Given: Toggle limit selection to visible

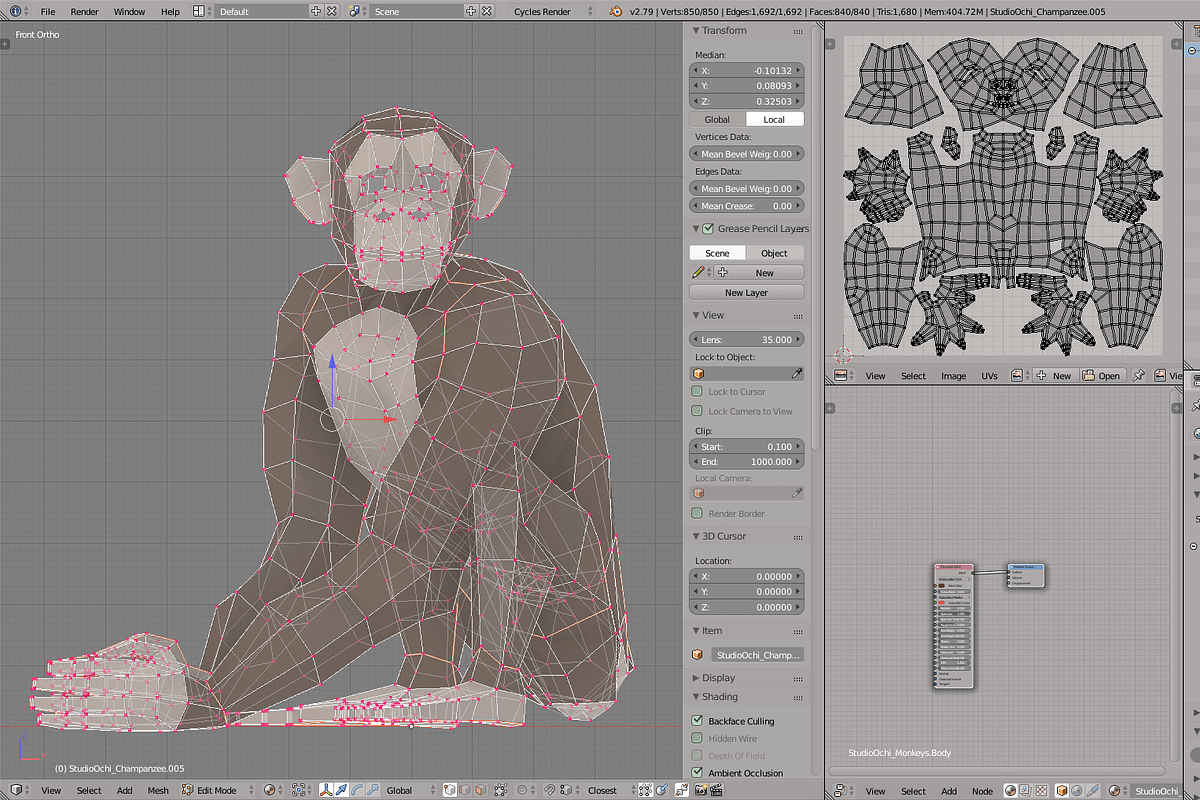Looking at the screenshot, I should 501,790.
